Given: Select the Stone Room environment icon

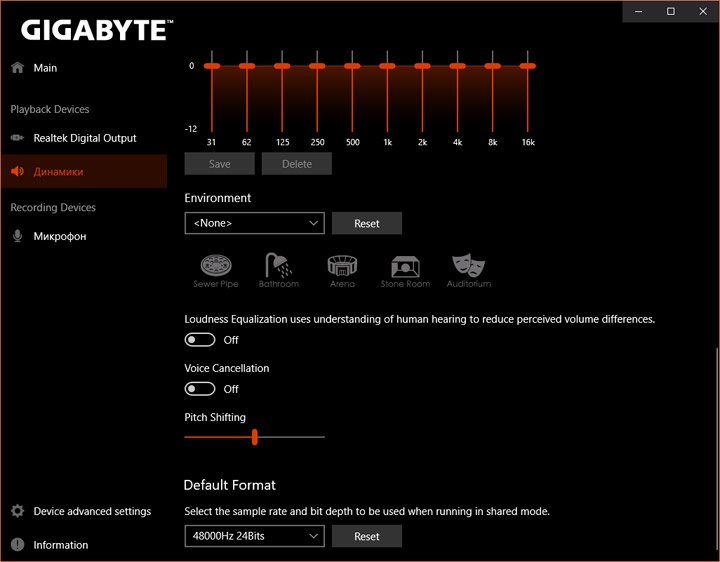Looking at the screenshot, I should tap(405, 271).
